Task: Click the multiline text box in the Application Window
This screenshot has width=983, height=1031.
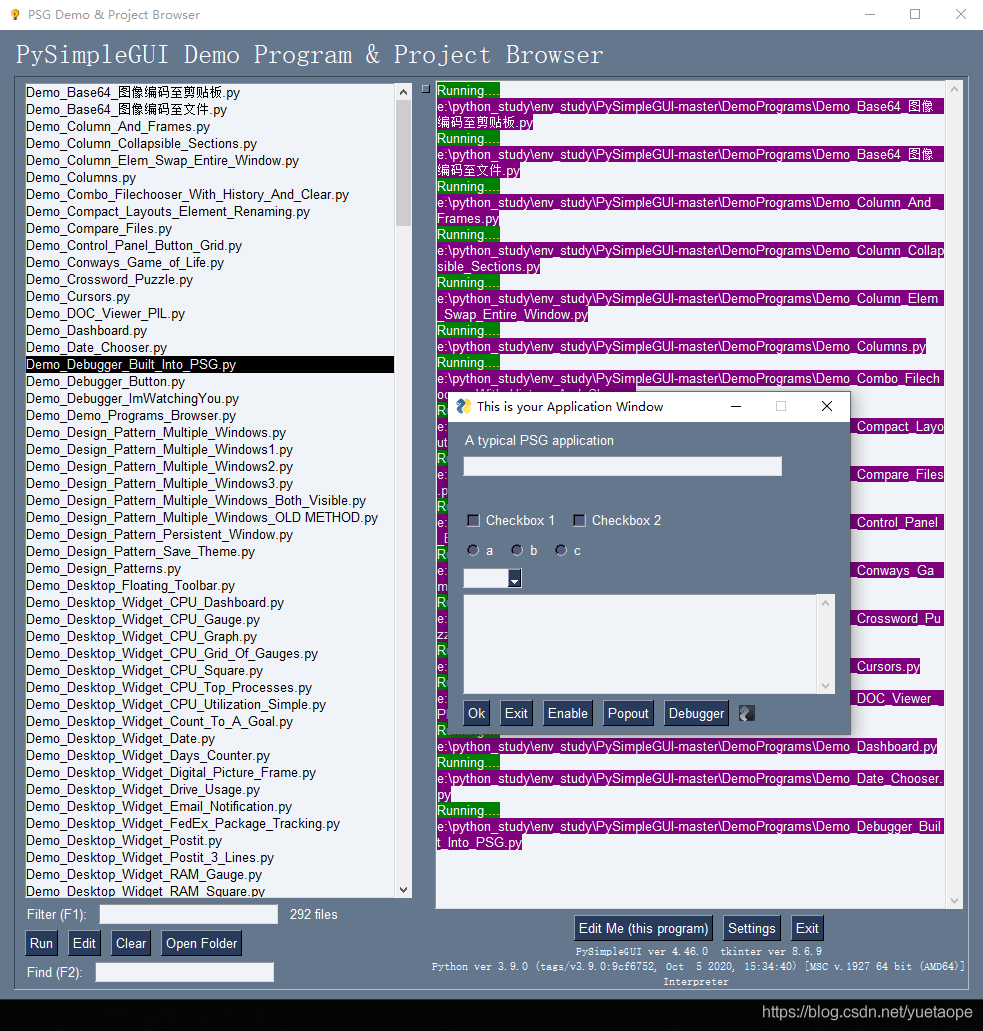Action: click(640, 644)
